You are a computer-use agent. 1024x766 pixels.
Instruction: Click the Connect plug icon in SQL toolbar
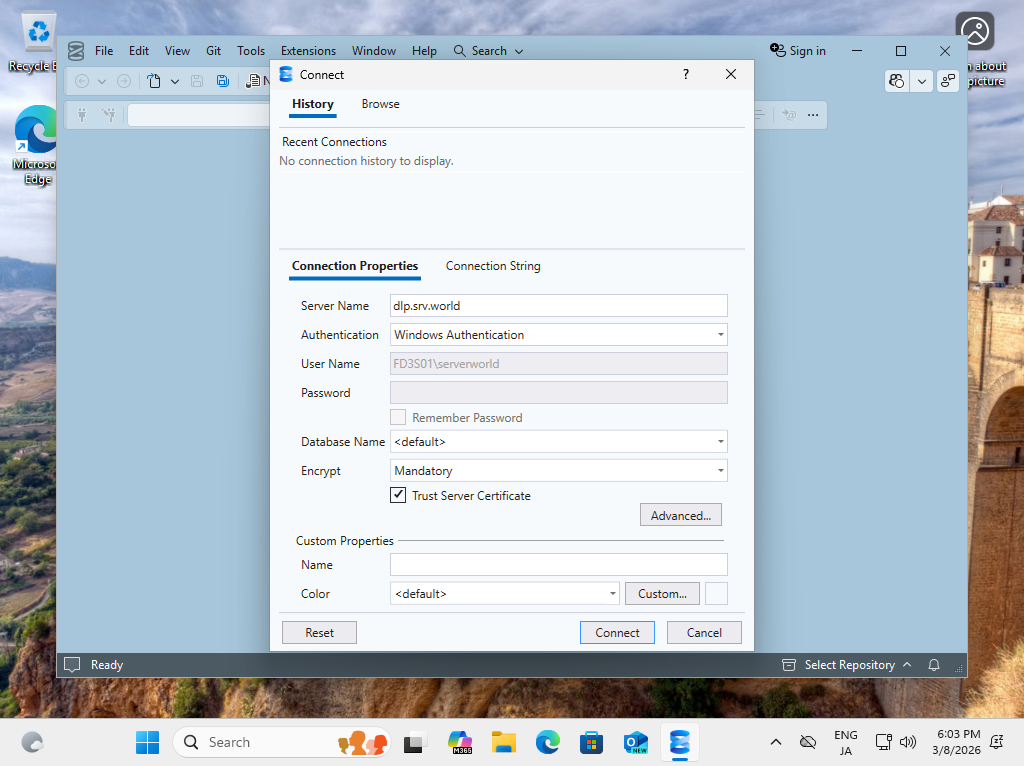[82, 115]
